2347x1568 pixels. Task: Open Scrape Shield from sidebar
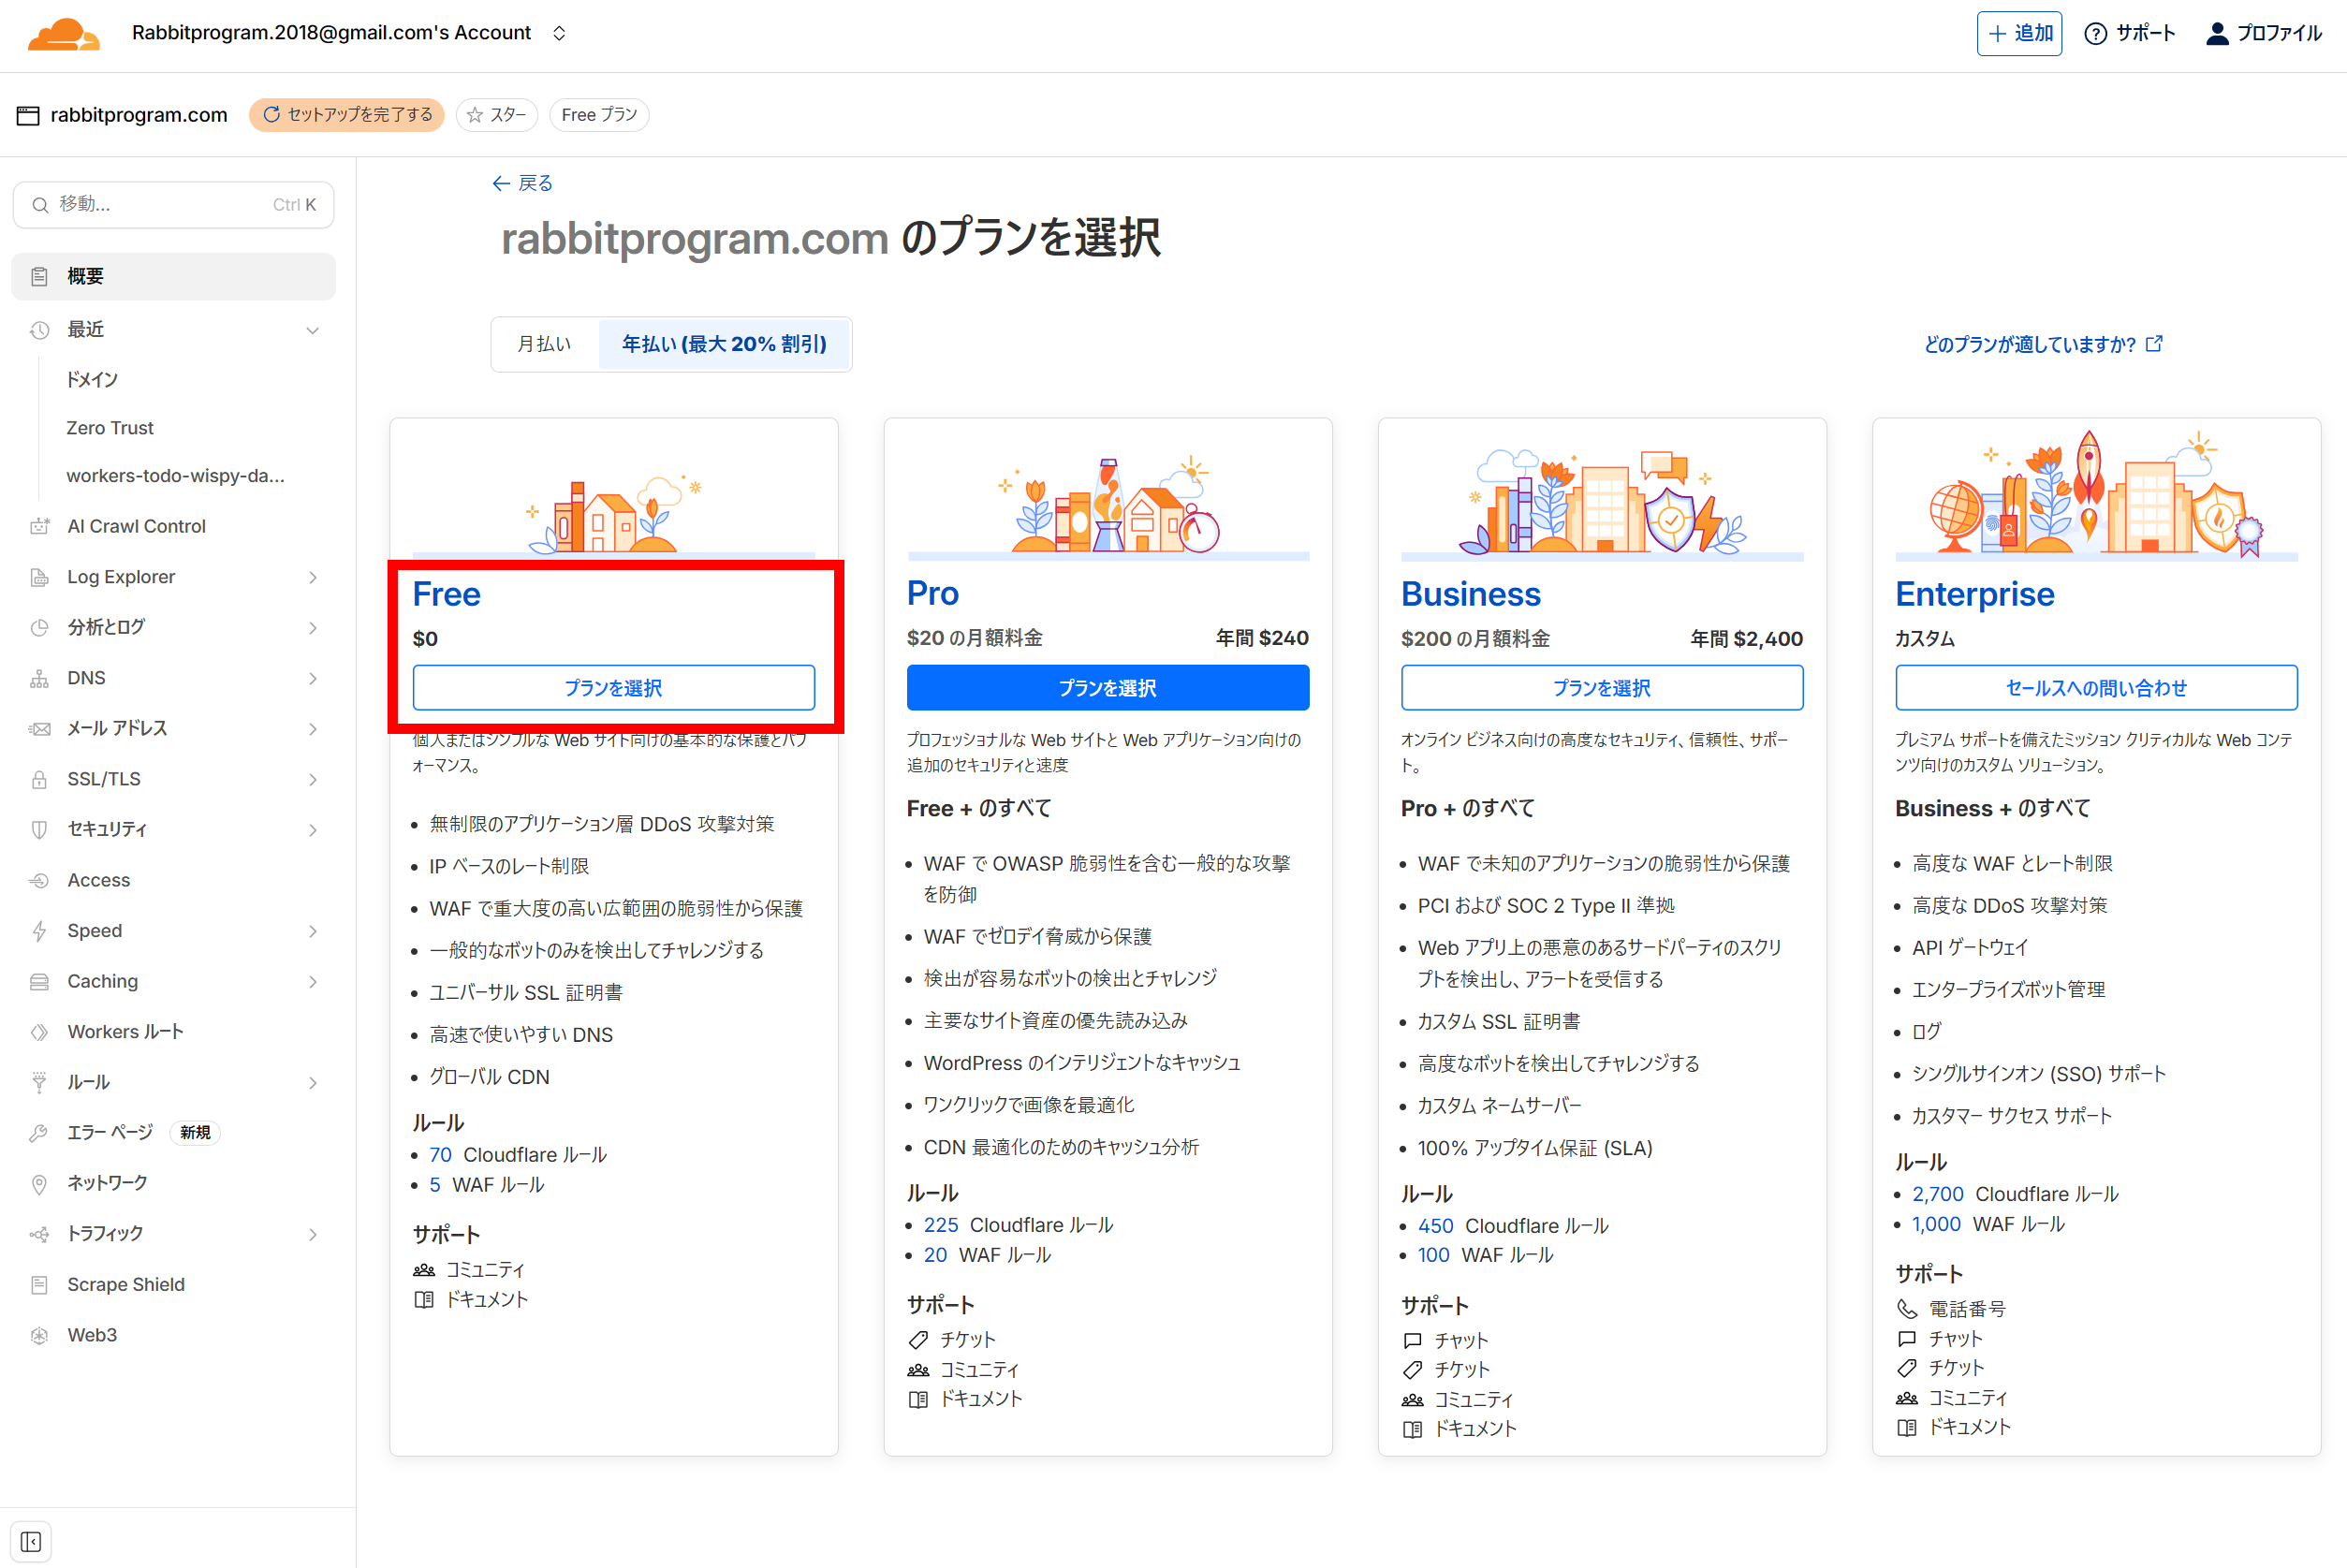125,1284
